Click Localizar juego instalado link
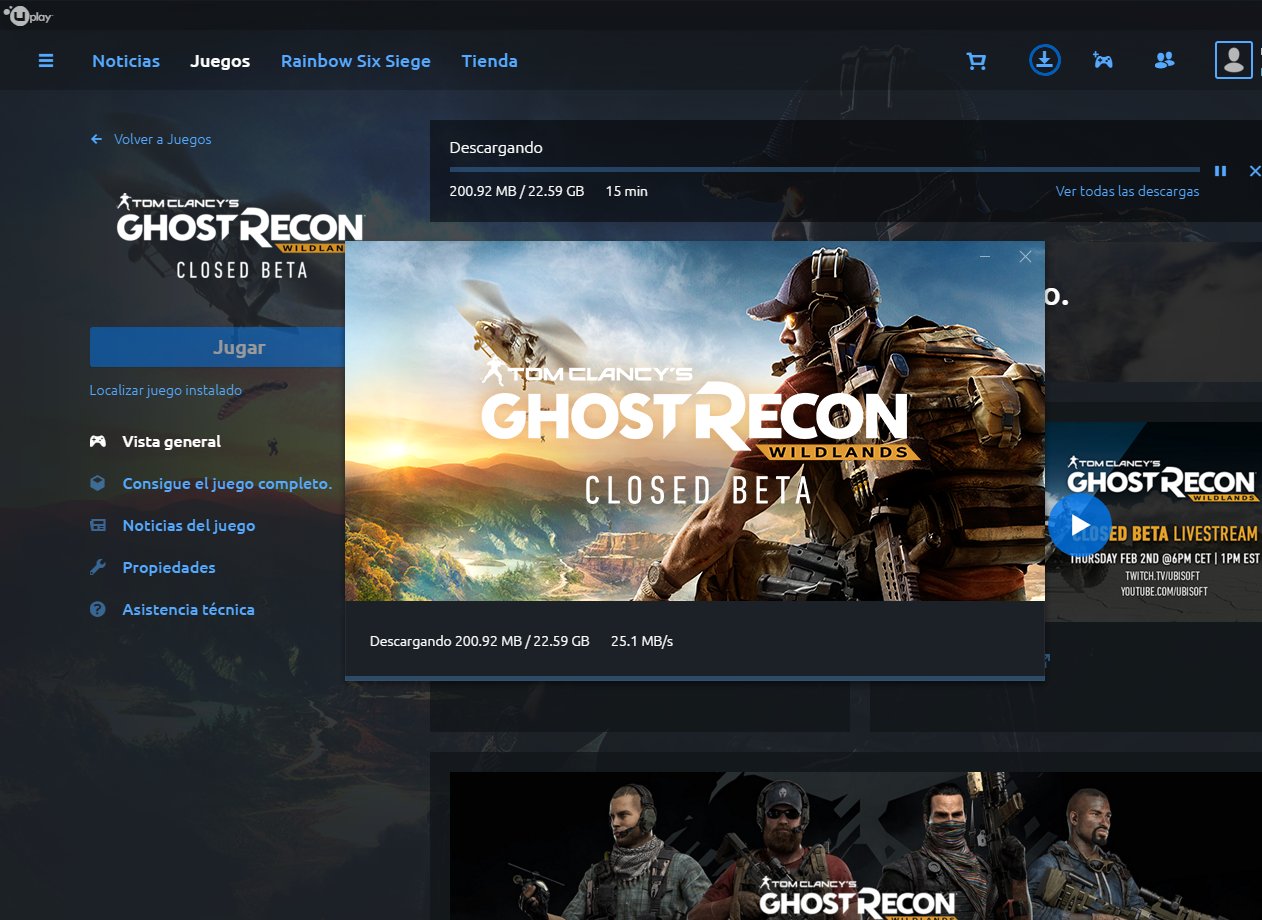 pyautogui.click(x=166, y=390)
